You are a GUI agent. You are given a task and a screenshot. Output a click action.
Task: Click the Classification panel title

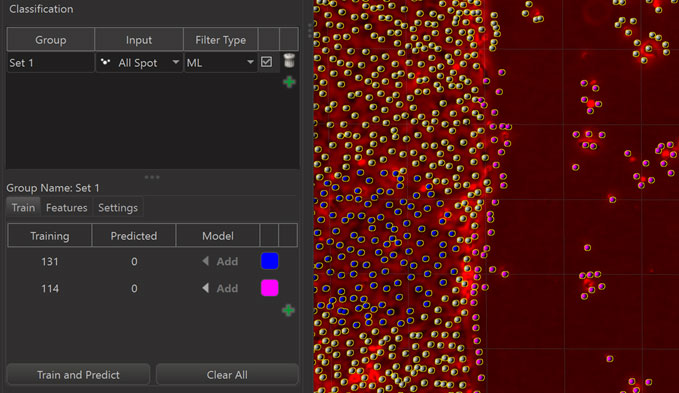(41, 9)
